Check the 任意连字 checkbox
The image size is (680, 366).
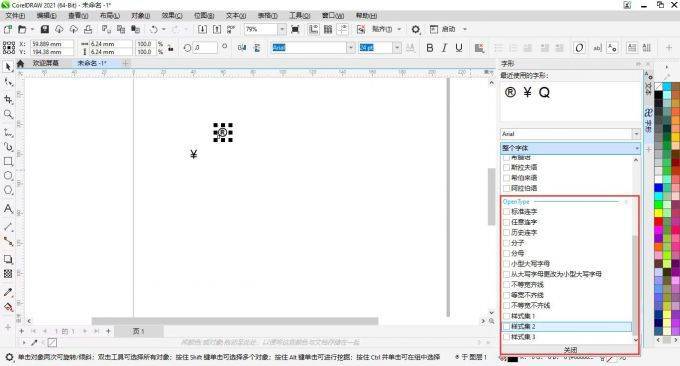pyautogui.click(x=506, y=222)
